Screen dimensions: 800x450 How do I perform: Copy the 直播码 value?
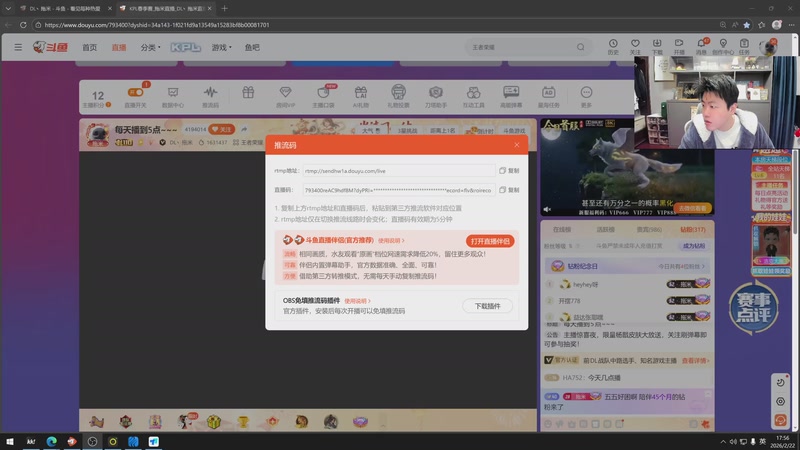coord(509,190)
